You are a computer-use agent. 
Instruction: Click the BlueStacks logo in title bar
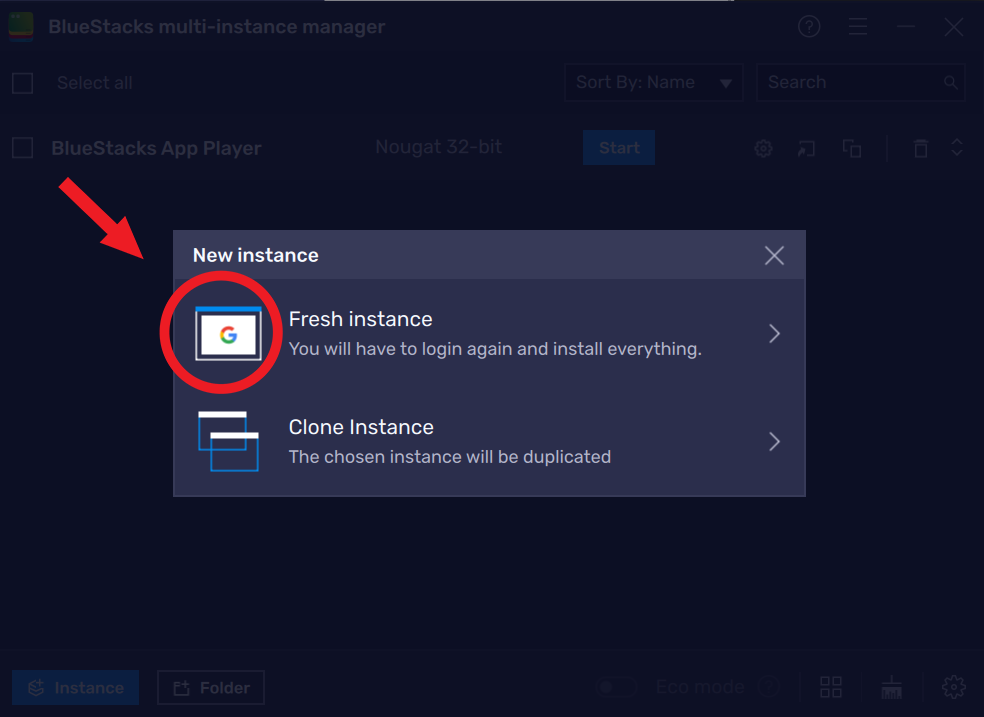[x=21, y=26]
